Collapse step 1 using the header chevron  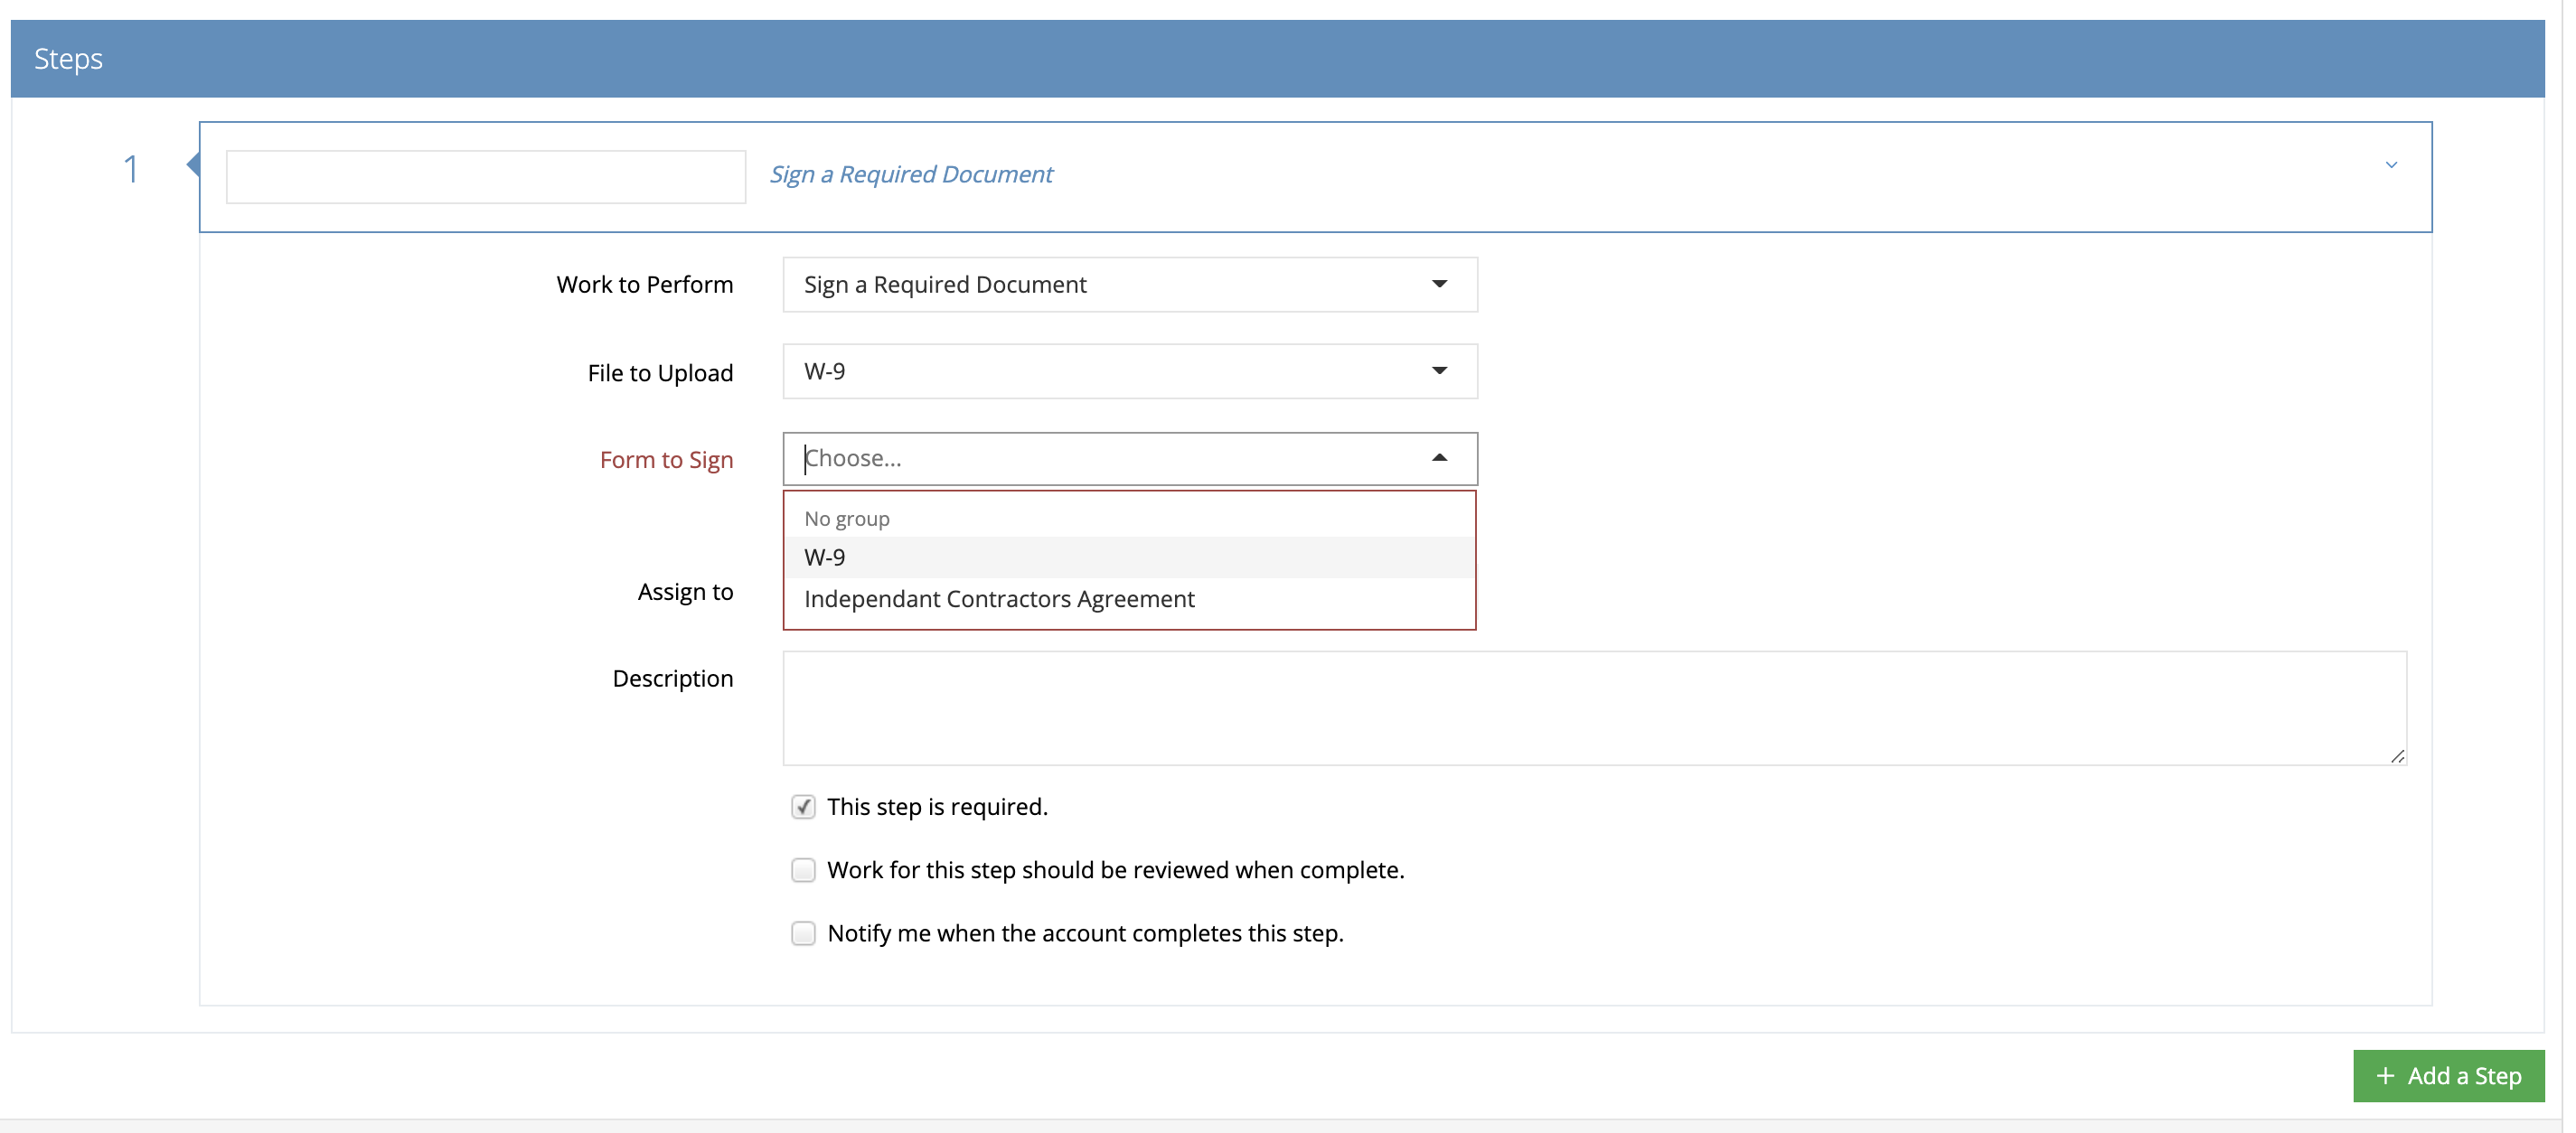tap(2390, 165)
